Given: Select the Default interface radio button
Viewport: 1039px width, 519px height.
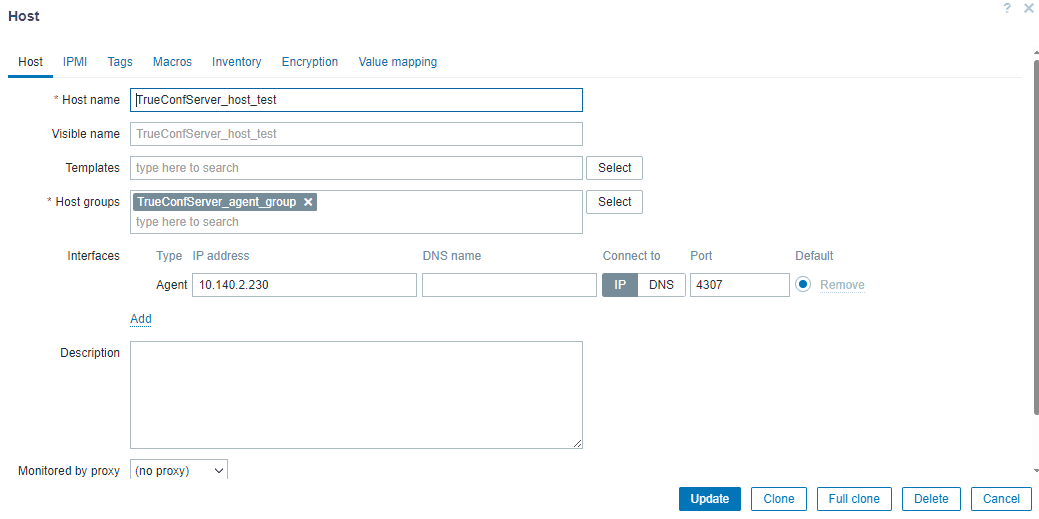Looking at the screenshot, I should 803,284.
